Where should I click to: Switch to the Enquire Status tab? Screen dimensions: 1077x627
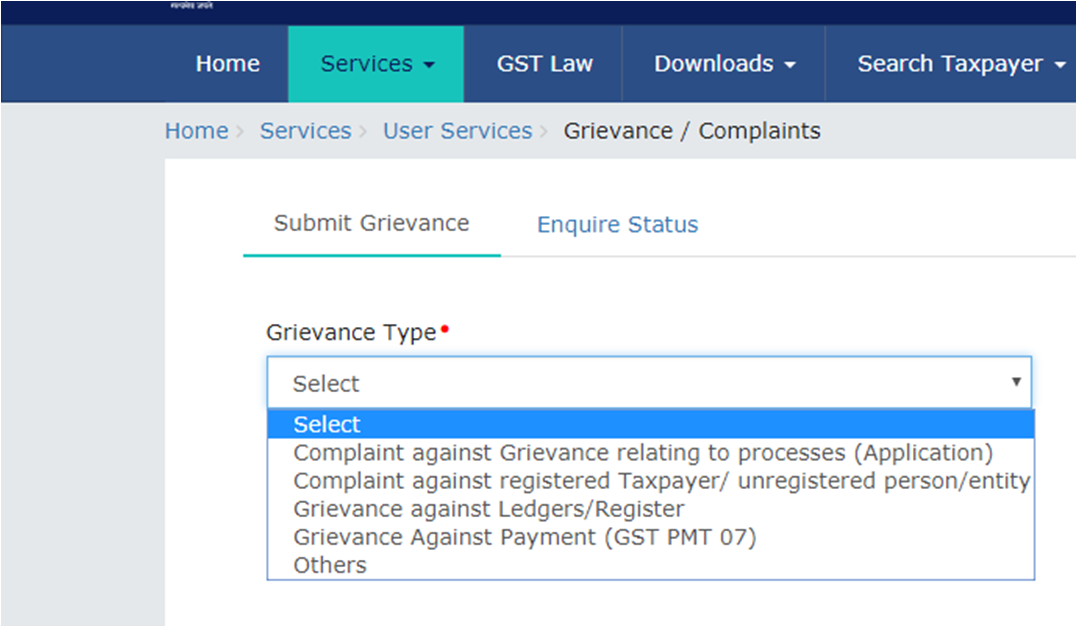617,225
